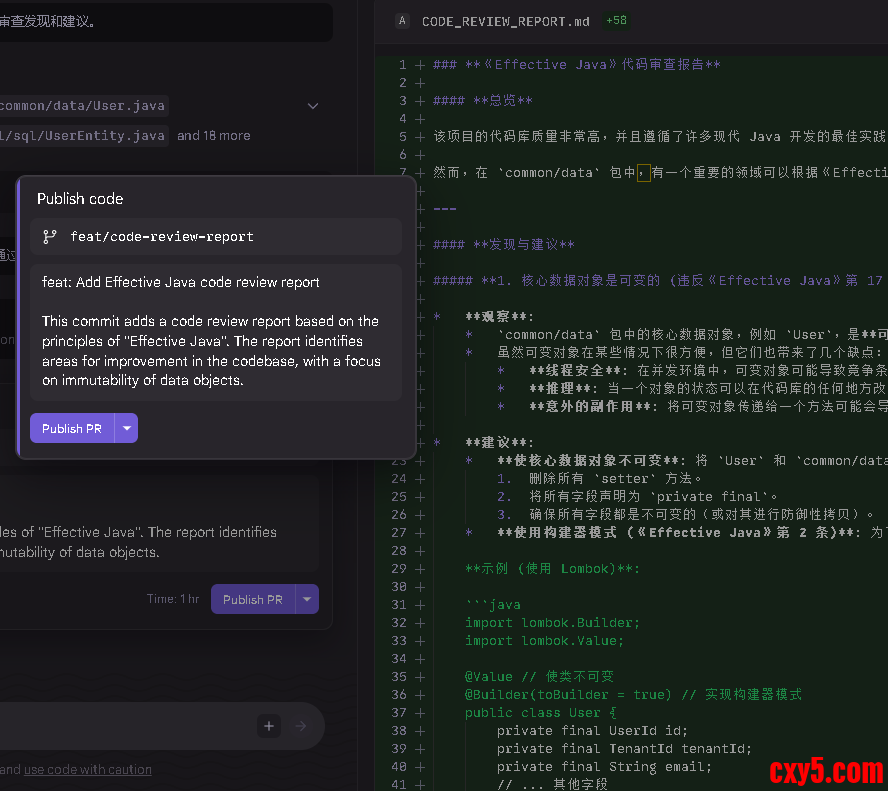
Task: Click the 'import lombok.Value;' line
Action: pos(544,641)
